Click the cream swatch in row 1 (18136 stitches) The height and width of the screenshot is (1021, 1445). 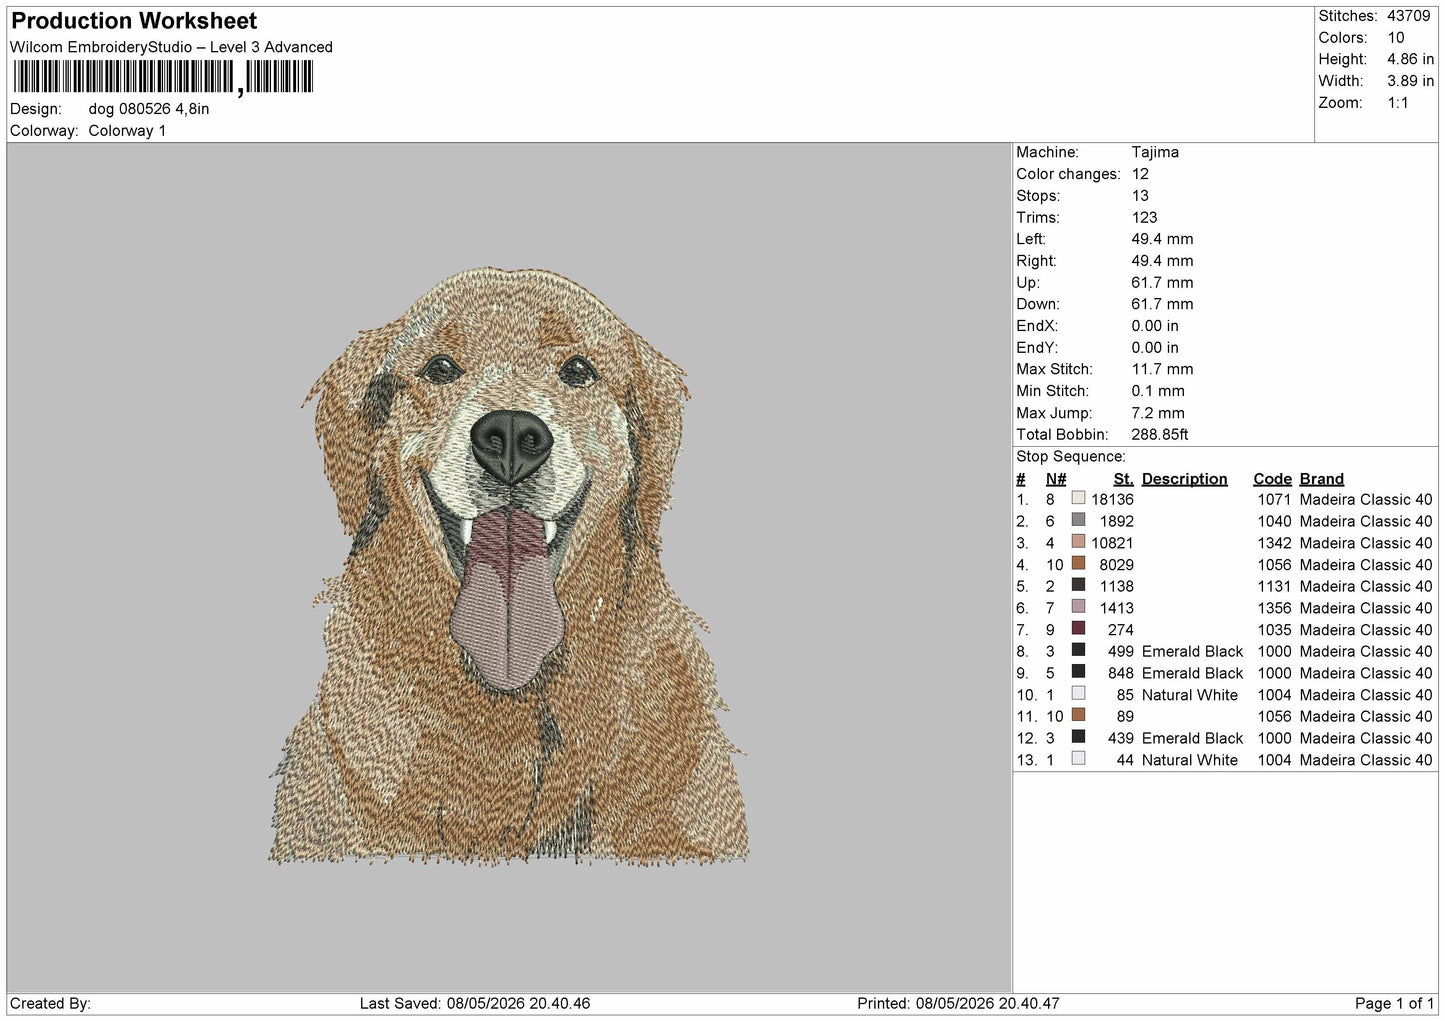(x=1078, y=498)
